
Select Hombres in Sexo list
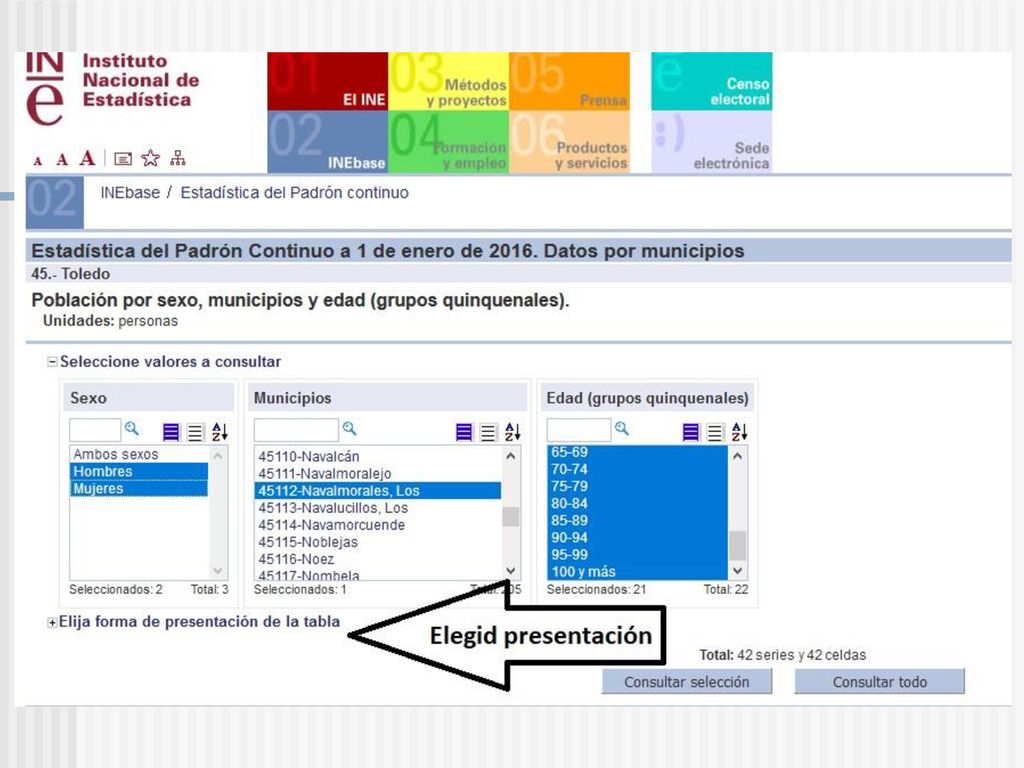(139, 471)
